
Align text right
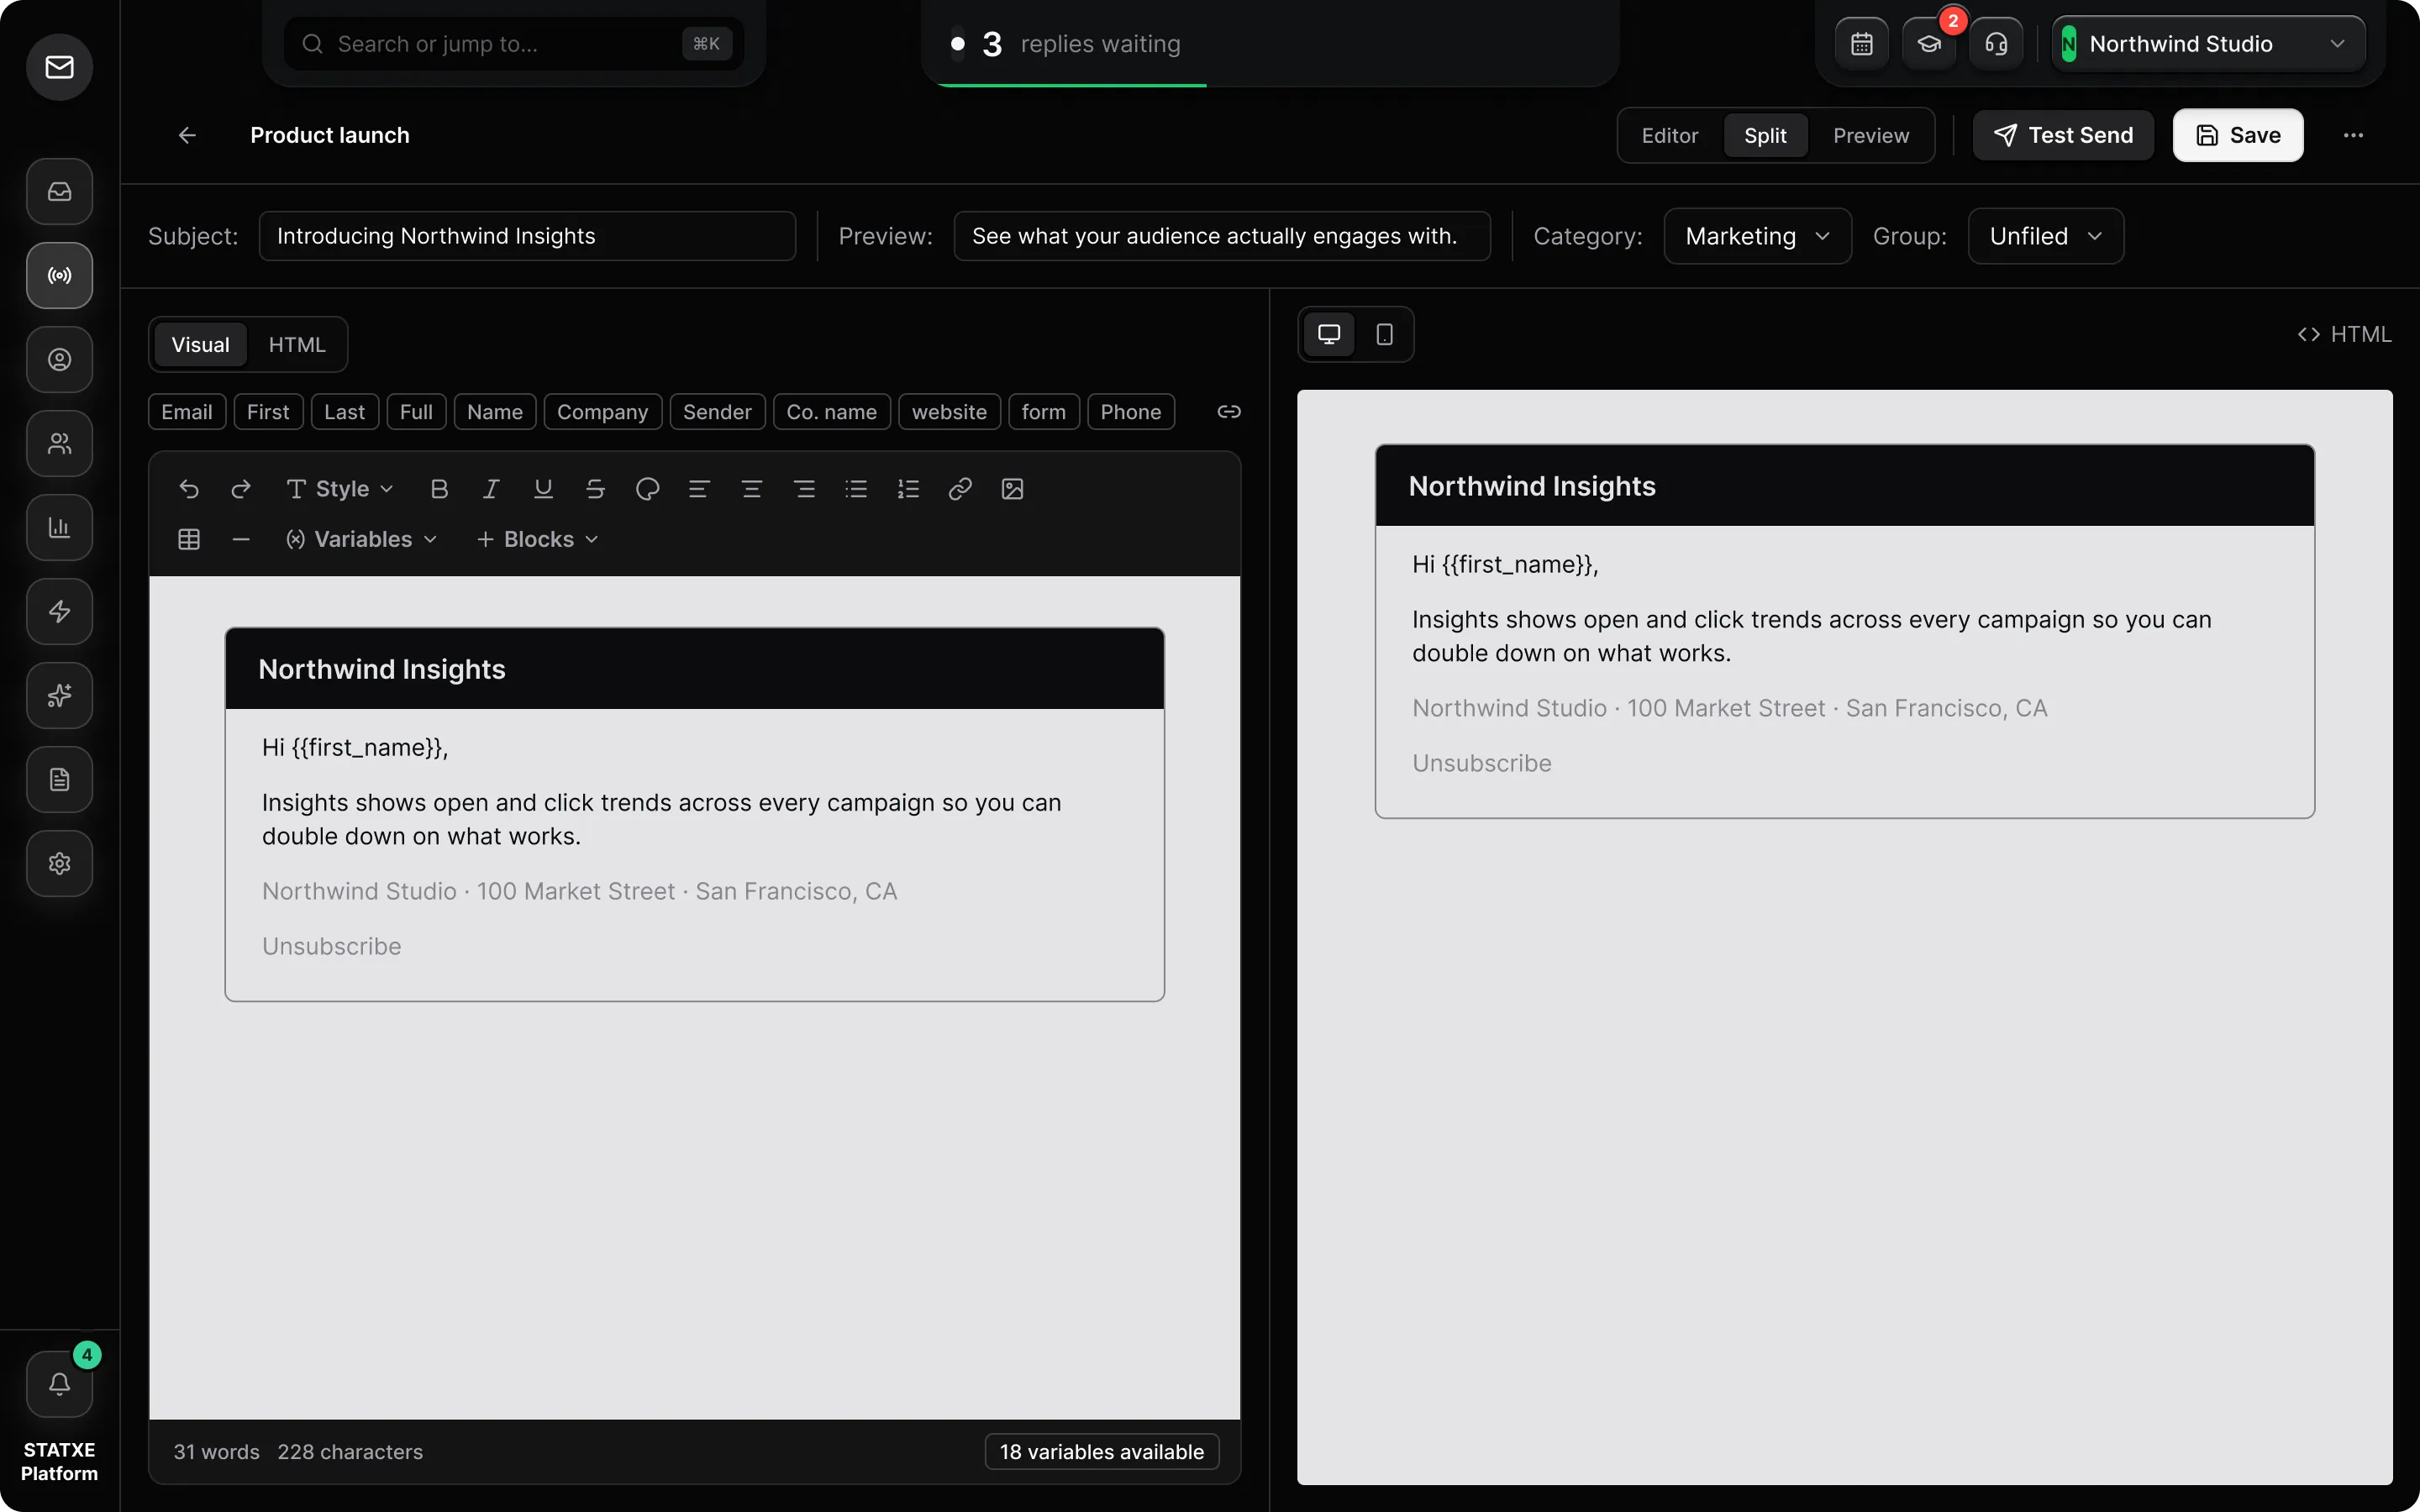pyautogui.click(x=804, y=489)
